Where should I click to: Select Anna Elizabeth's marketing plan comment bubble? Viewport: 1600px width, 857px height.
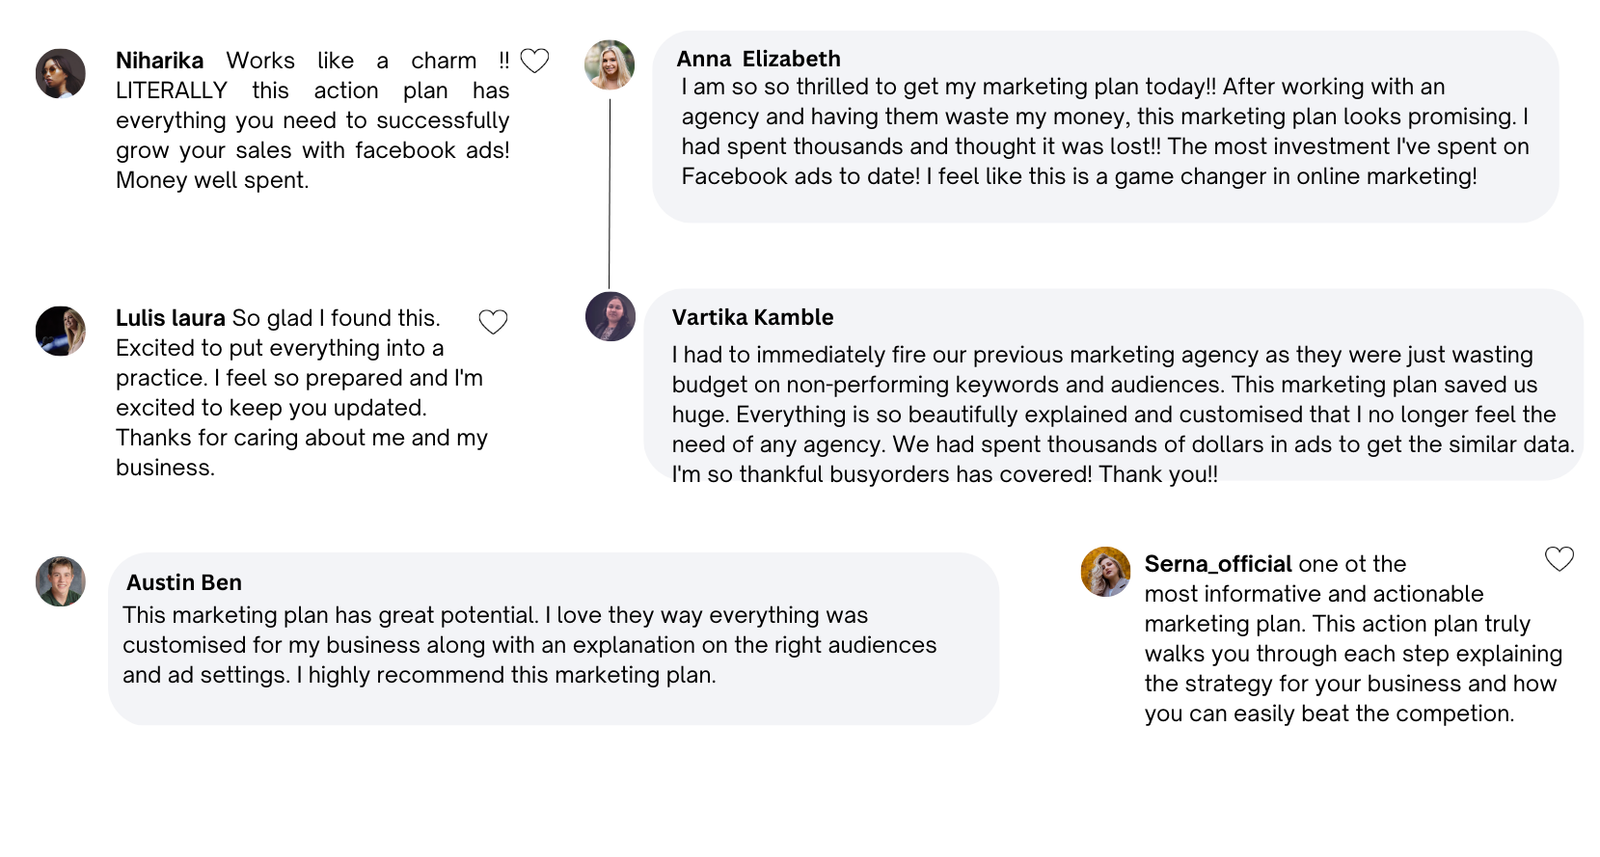[x=1105, y=127]
